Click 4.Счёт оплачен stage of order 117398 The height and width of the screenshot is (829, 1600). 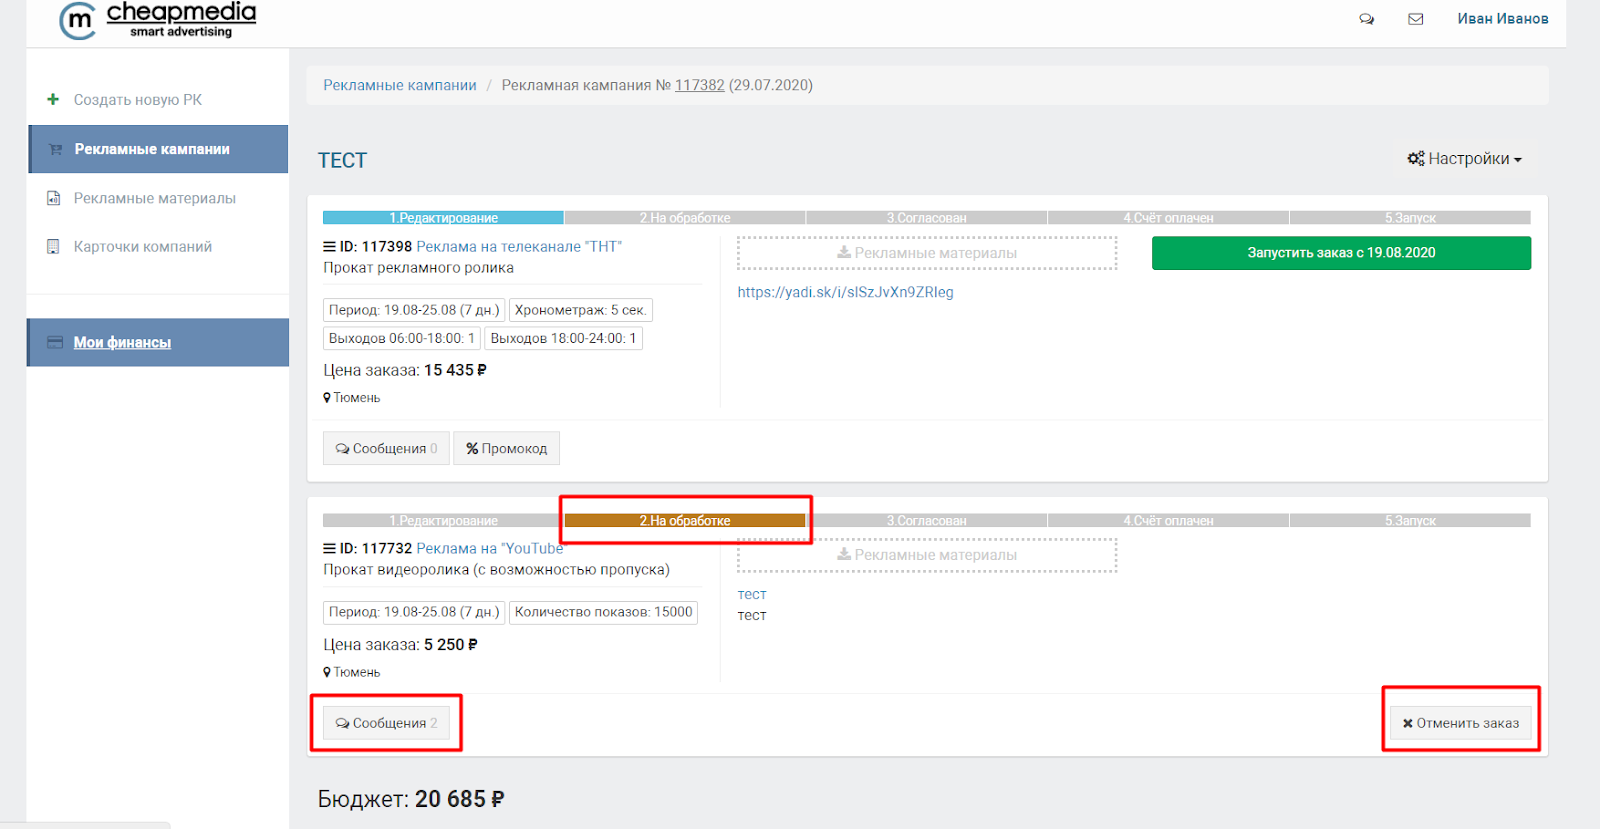(x=1168, y=218)
